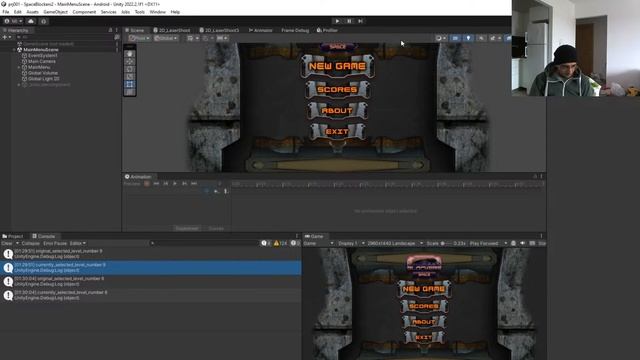Toggle scene lighting with the lightbulb icon
This screenshot has width=640, height=360.
tap(468, 38)
